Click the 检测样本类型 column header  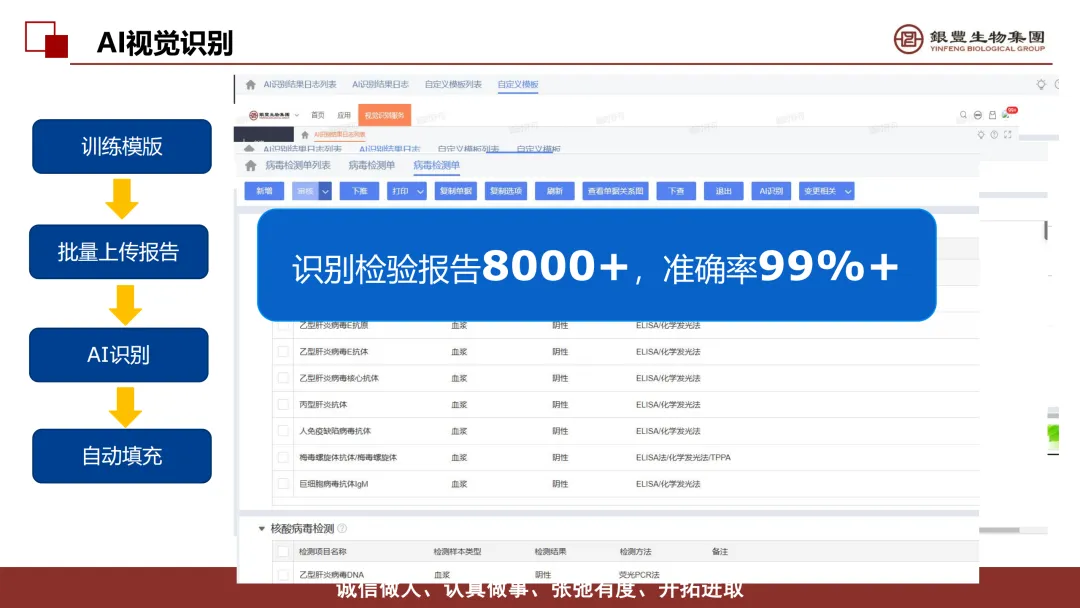[x=457, y=552]
